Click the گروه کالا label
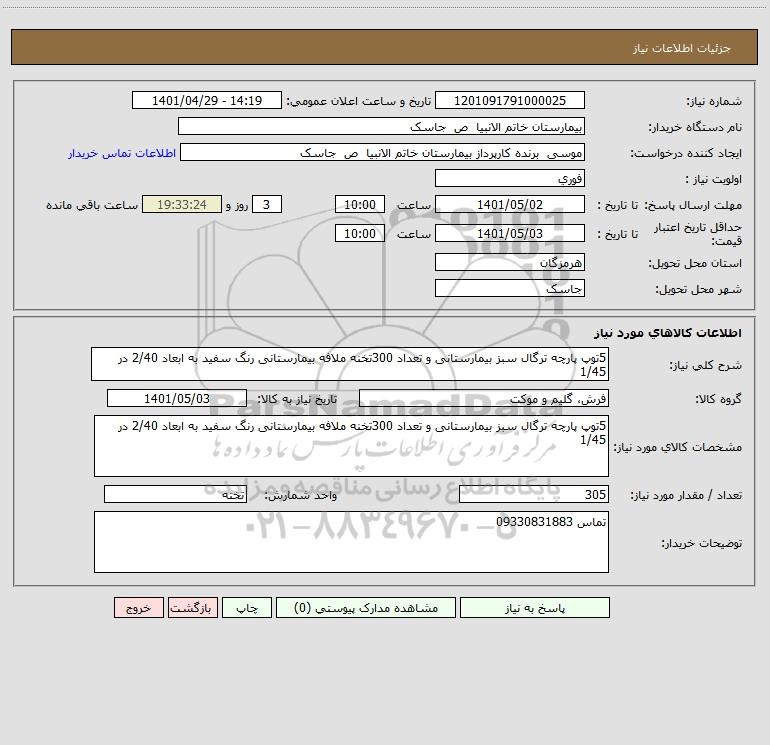 click(718, 399)
